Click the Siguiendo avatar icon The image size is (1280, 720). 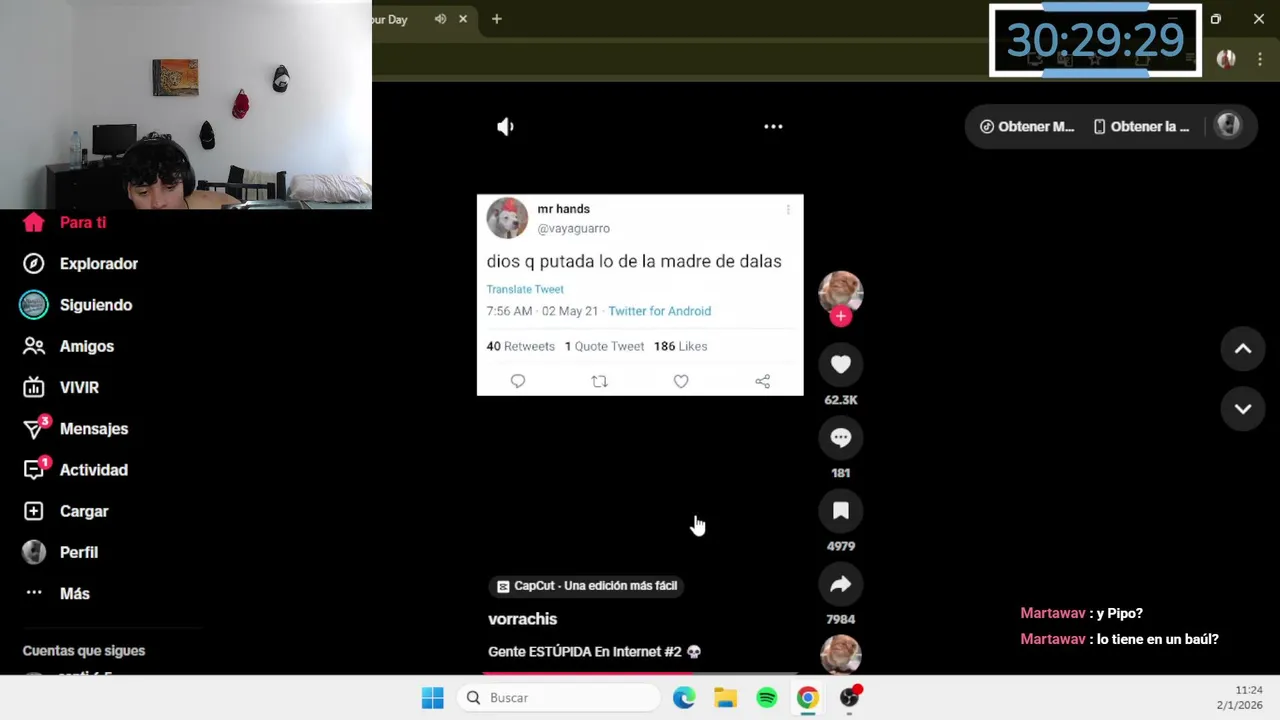(x=34, y=305)
